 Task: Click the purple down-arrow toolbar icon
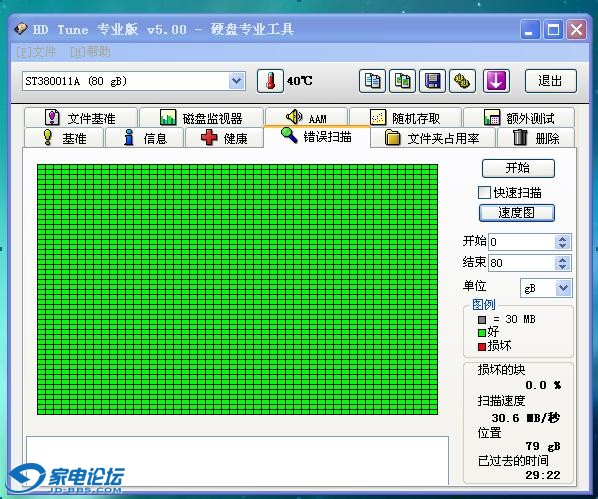(x=496, y=81)
